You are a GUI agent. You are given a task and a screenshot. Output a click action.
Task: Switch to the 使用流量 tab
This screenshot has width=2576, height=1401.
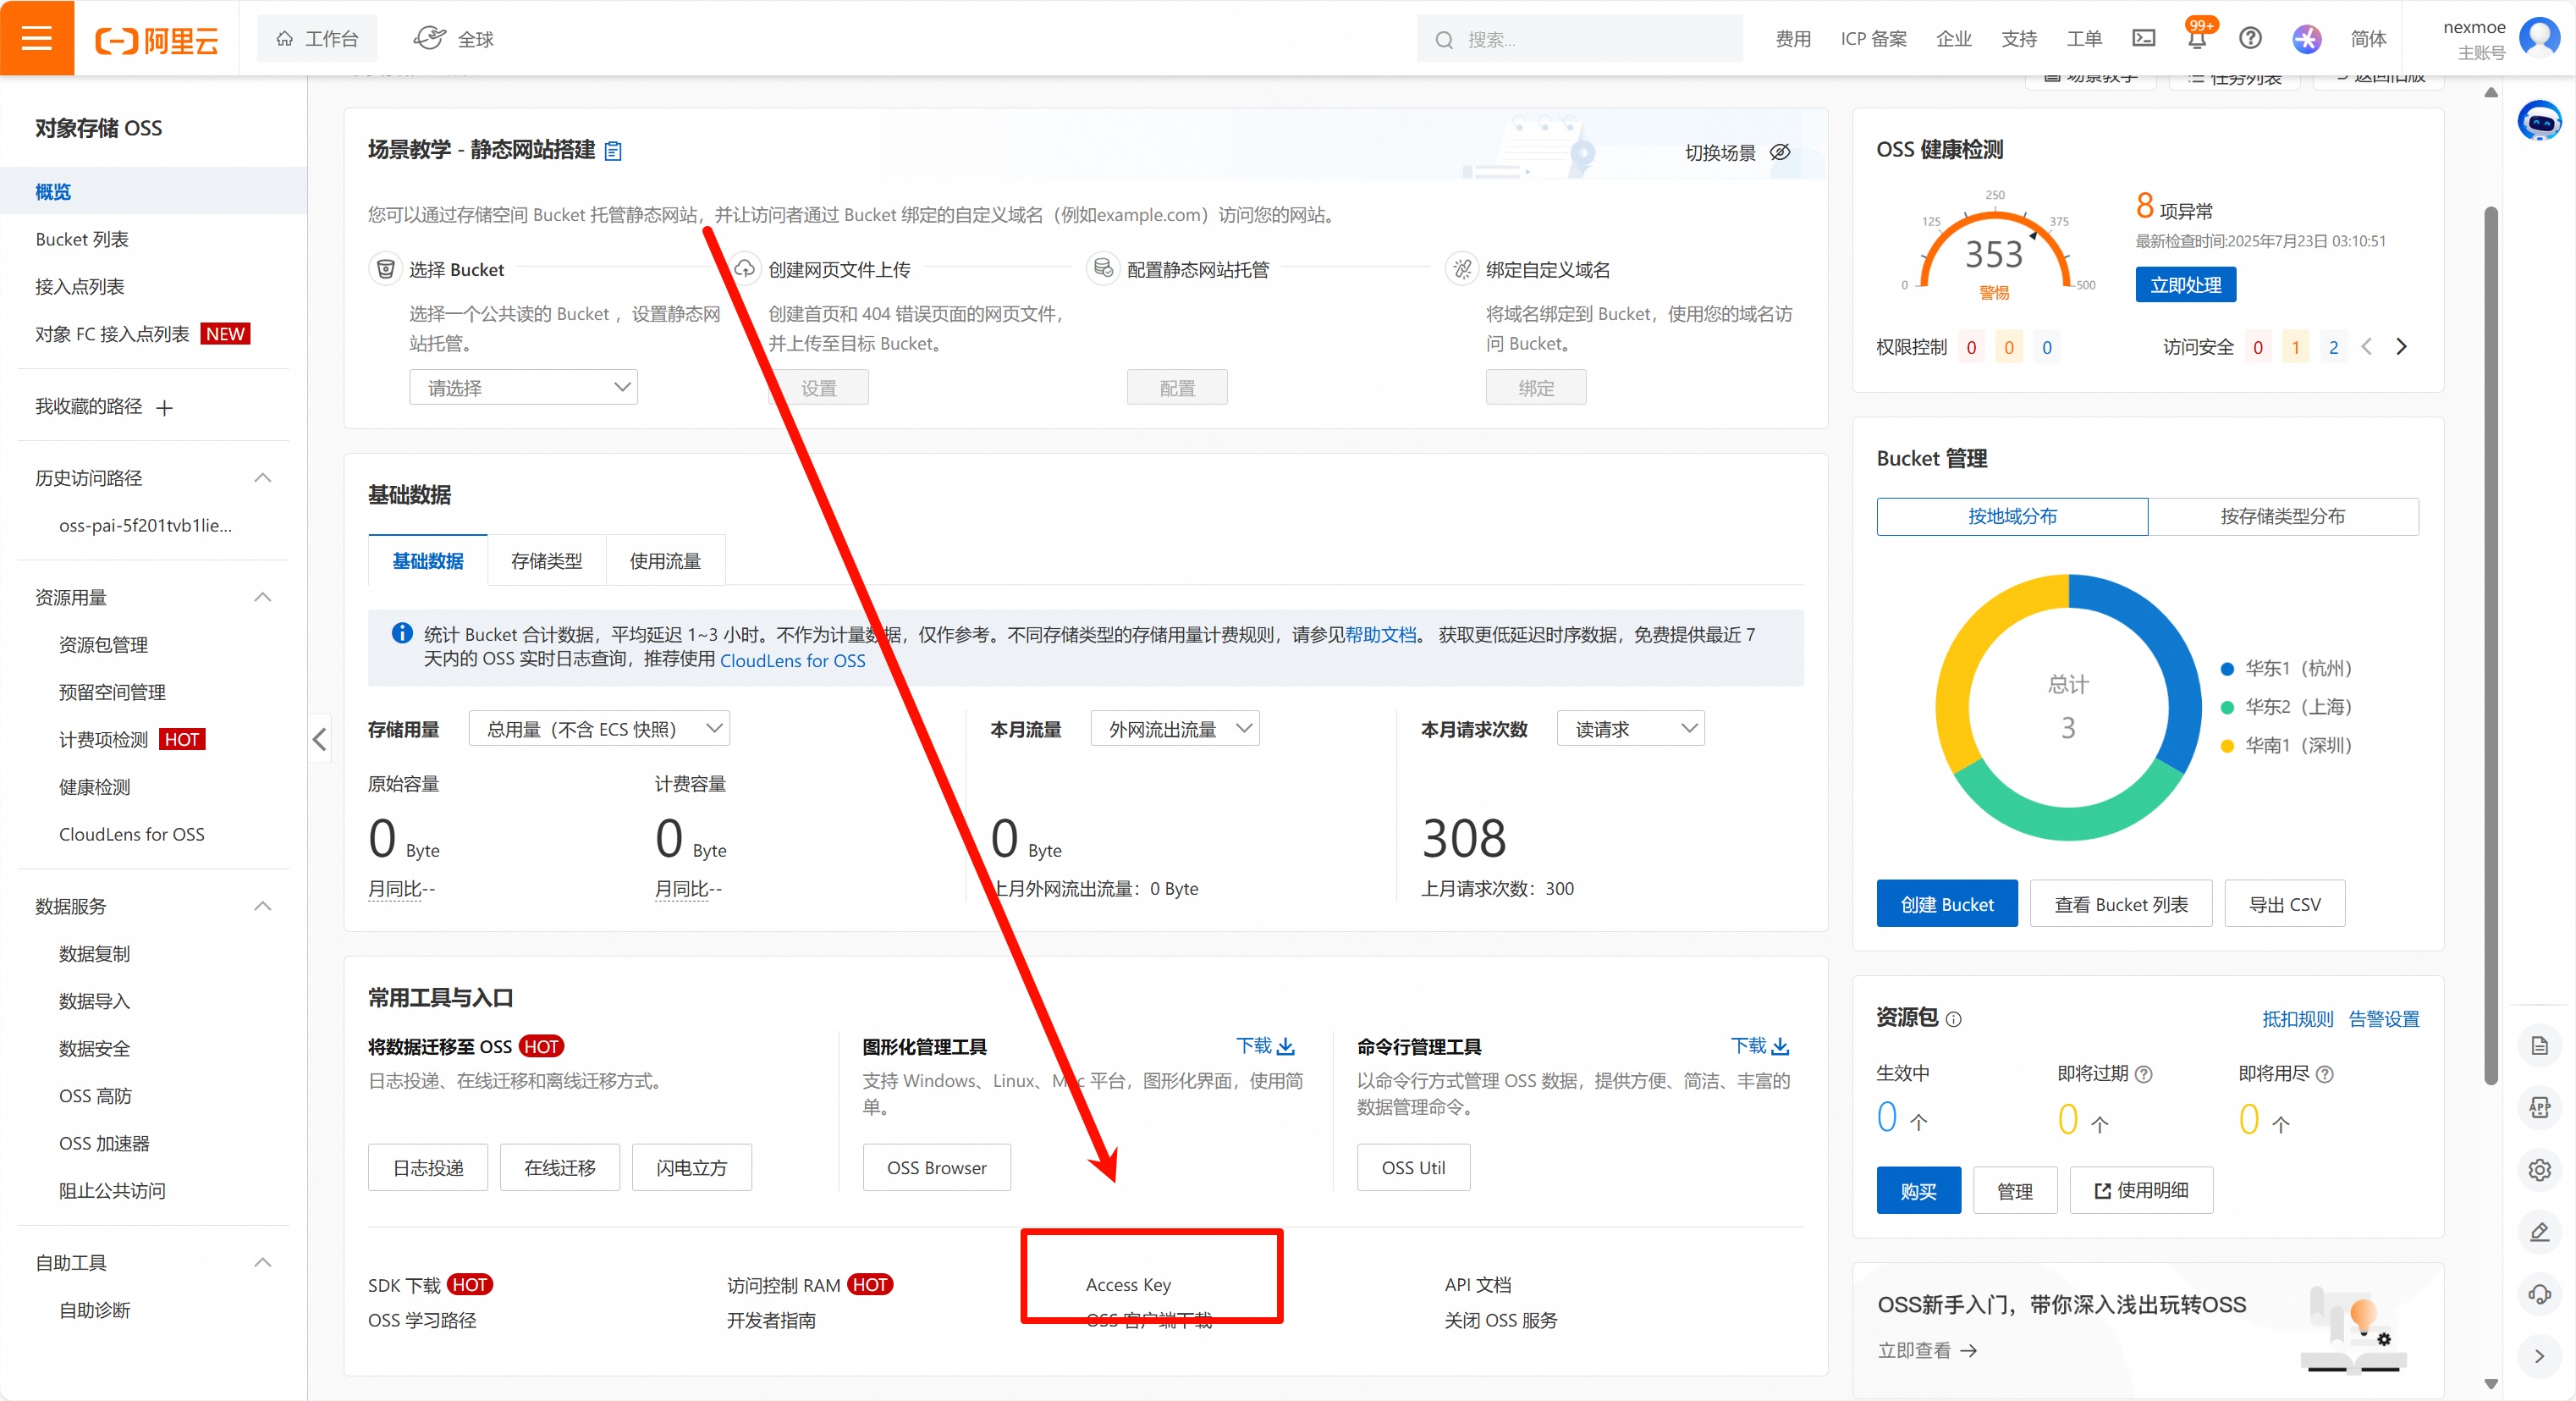[665, 561]
